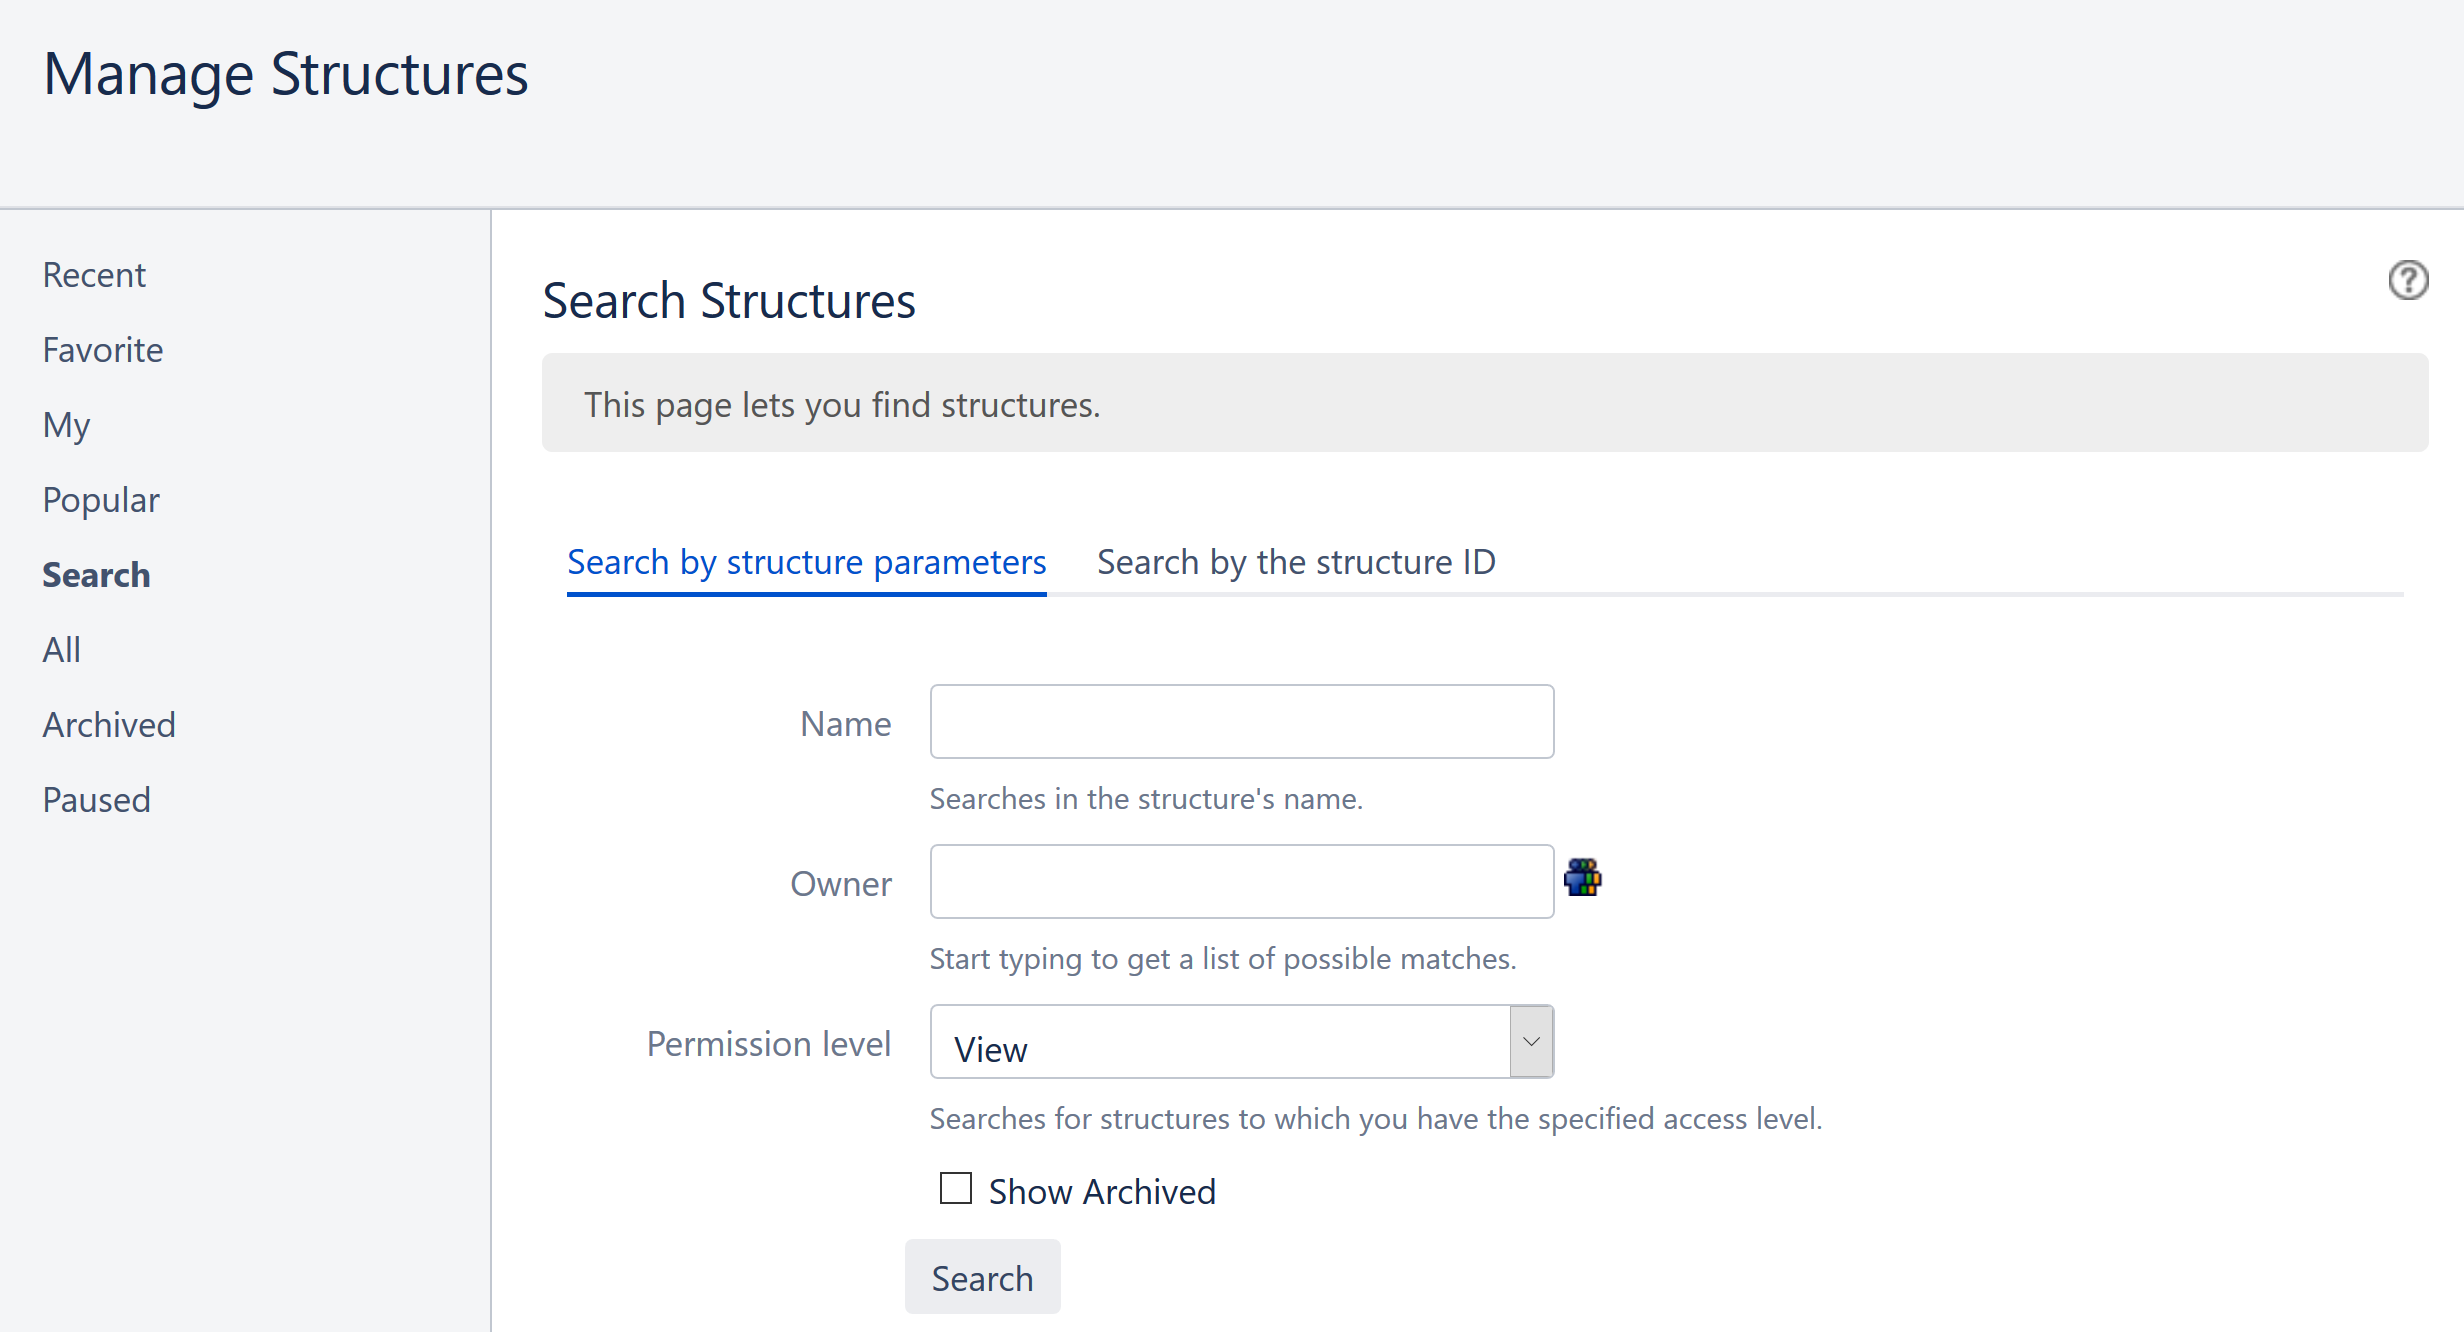Open the All structures view
This screenshot has height=1332, width=2464.
61,649
